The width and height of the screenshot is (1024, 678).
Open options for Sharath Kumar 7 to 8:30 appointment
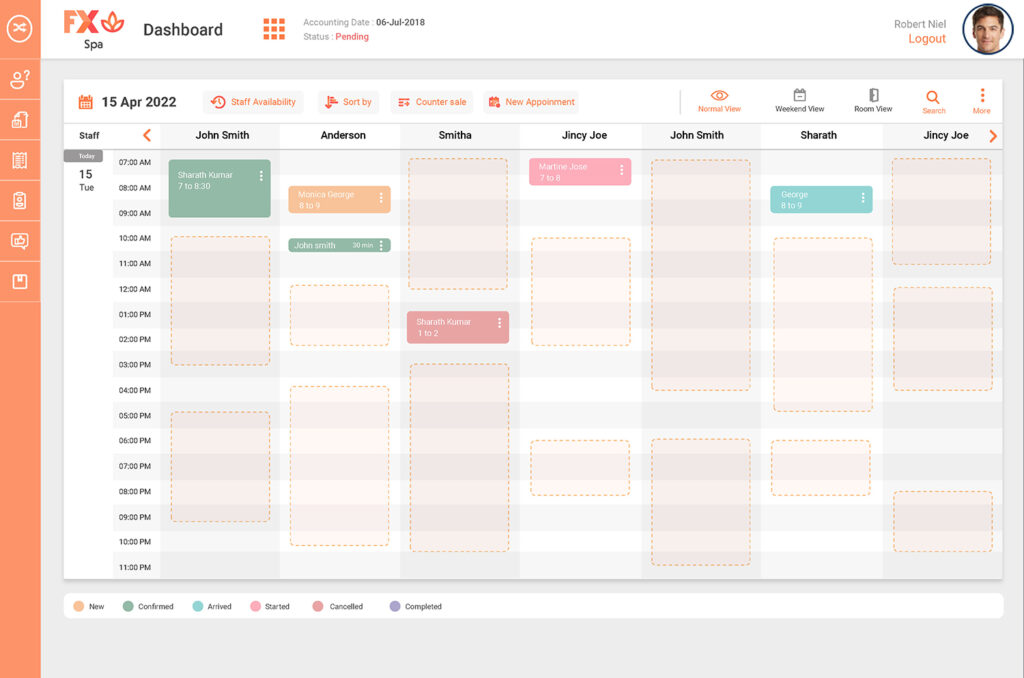(262, 176)
